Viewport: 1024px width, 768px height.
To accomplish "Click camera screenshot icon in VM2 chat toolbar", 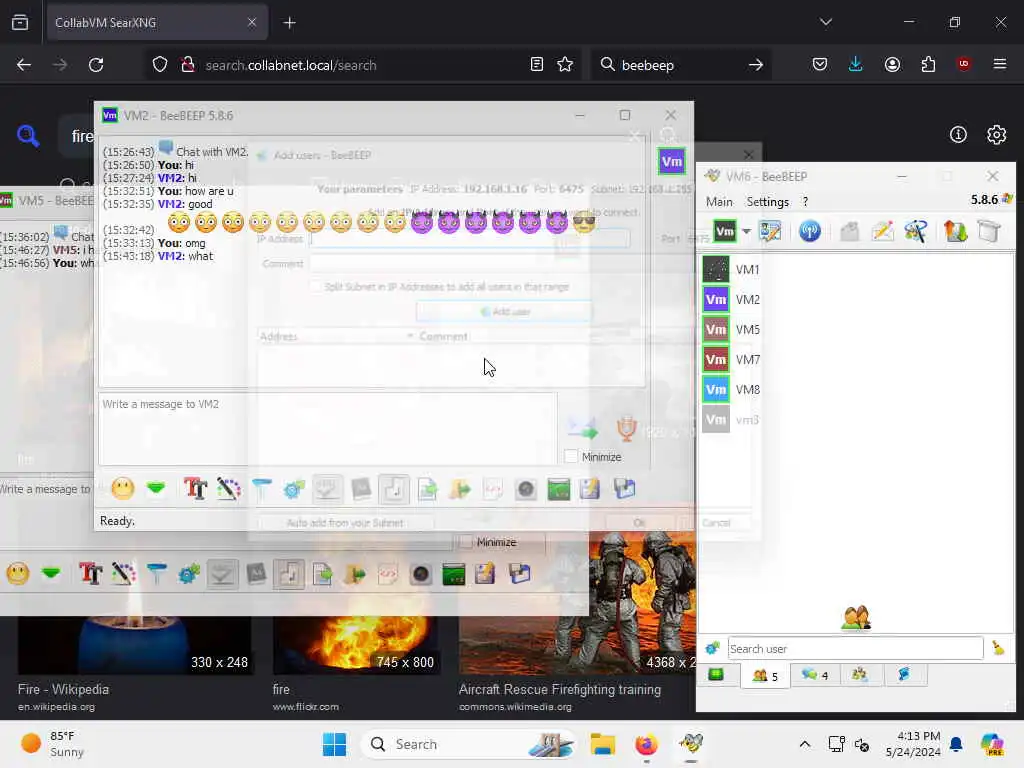I will (x=526, y=488).
